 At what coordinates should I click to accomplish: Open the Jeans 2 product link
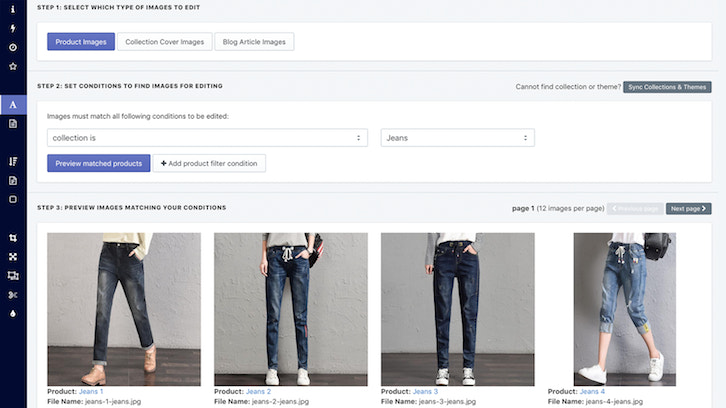point(258,391)
